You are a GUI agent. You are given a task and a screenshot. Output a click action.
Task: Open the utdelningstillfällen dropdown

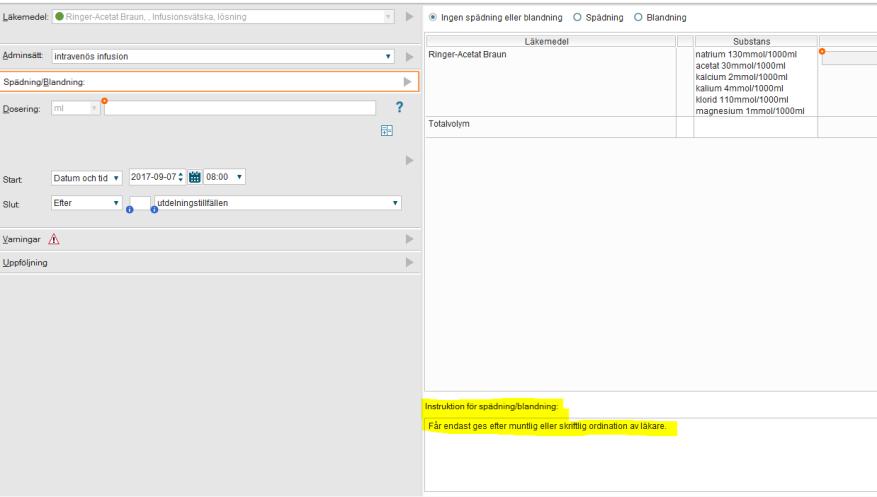[278, 203]
